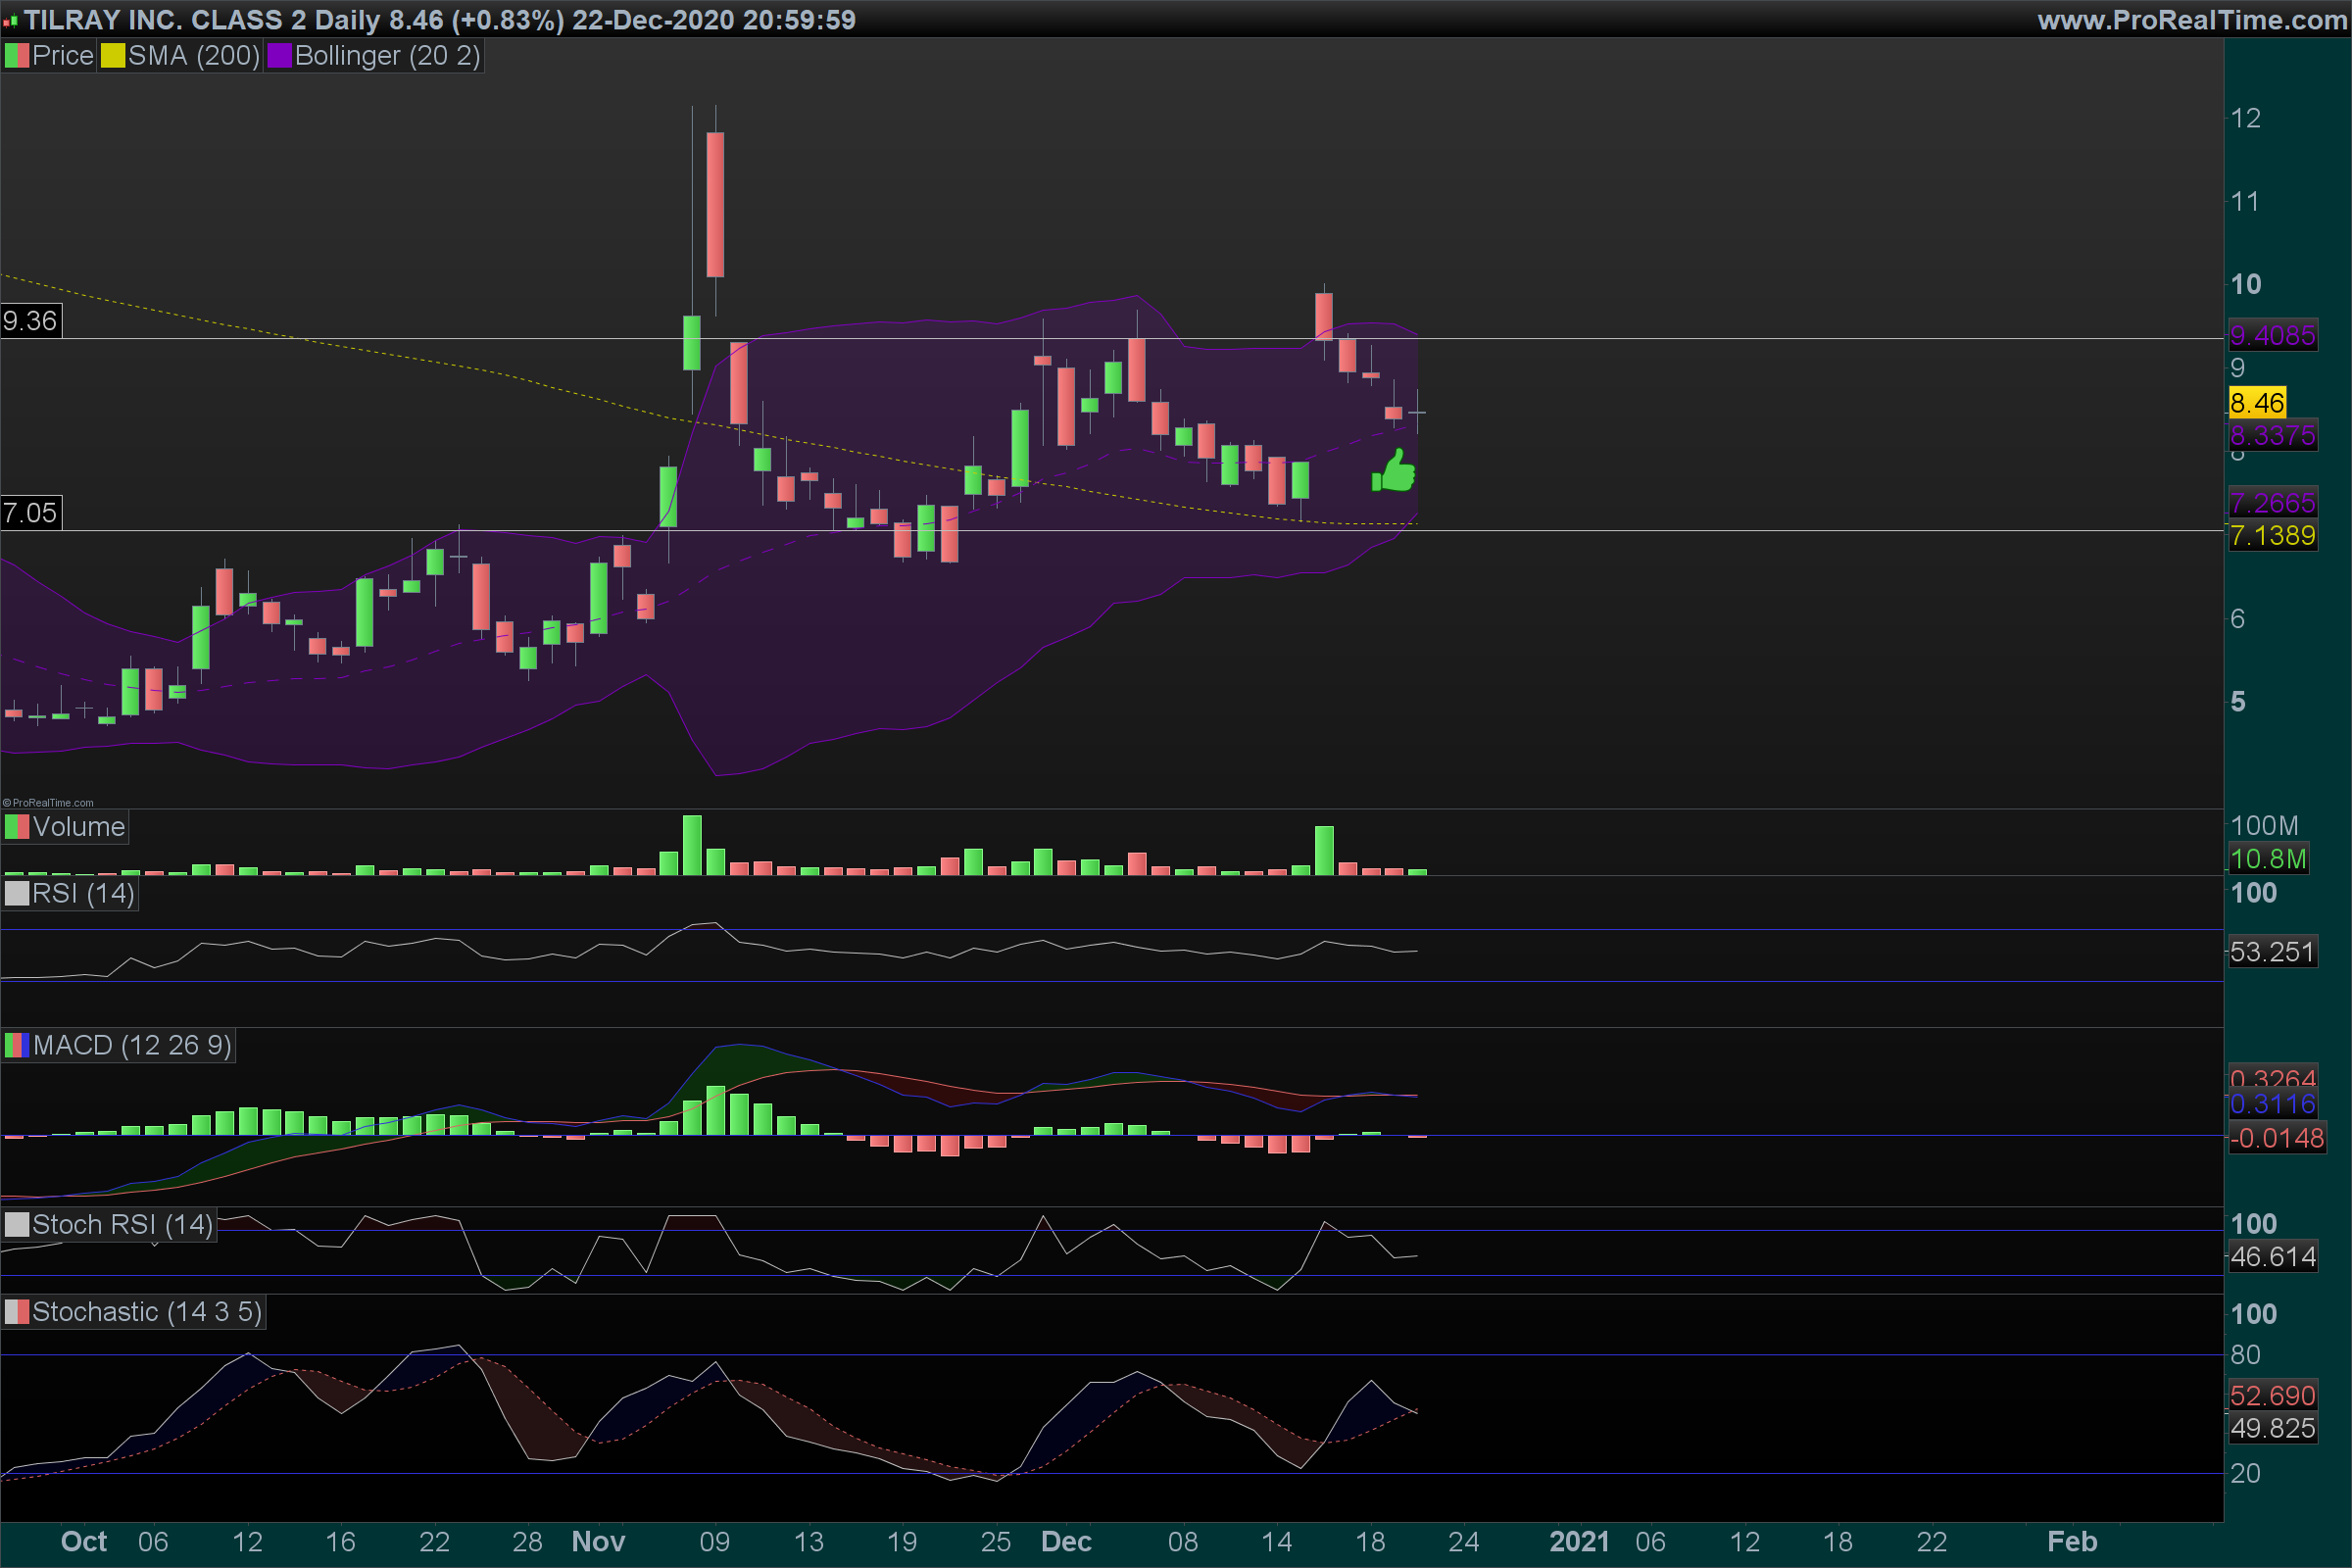Screen dimensions: 2352x1568
Task: Select the 9.36 horizontal line label
Action: coord(30,321)
